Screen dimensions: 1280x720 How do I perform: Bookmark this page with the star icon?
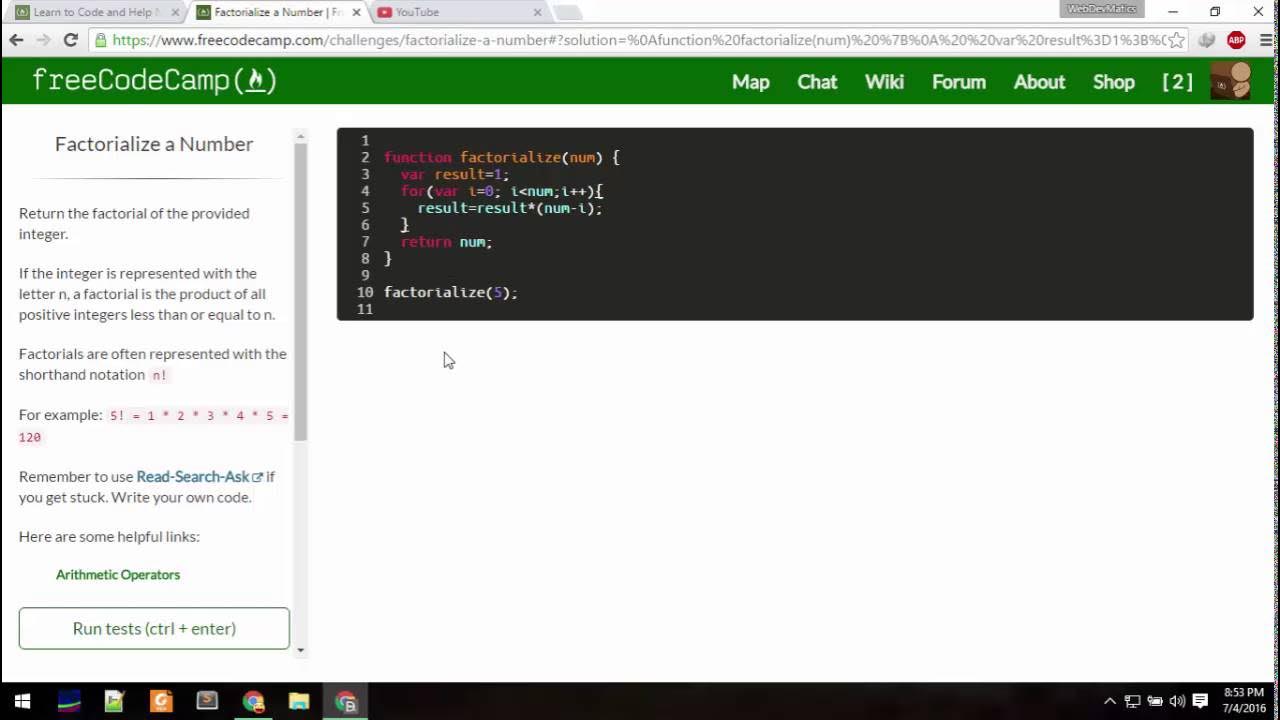pos(1176,40)
